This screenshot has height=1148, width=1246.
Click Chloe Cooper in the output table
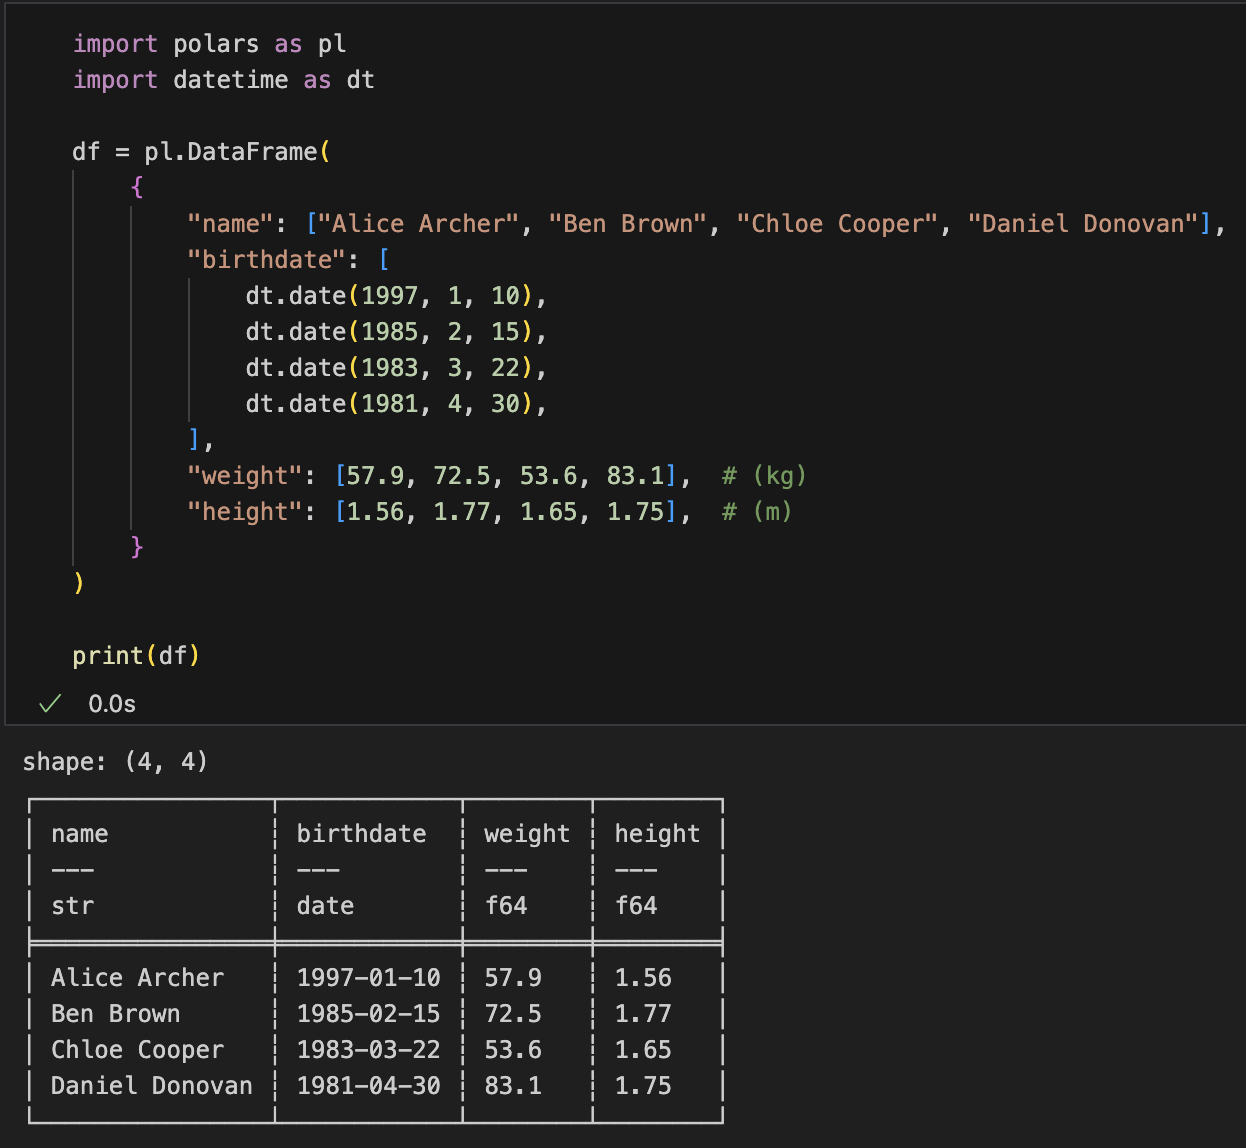pyautogui.click(x=137, y=1050)
